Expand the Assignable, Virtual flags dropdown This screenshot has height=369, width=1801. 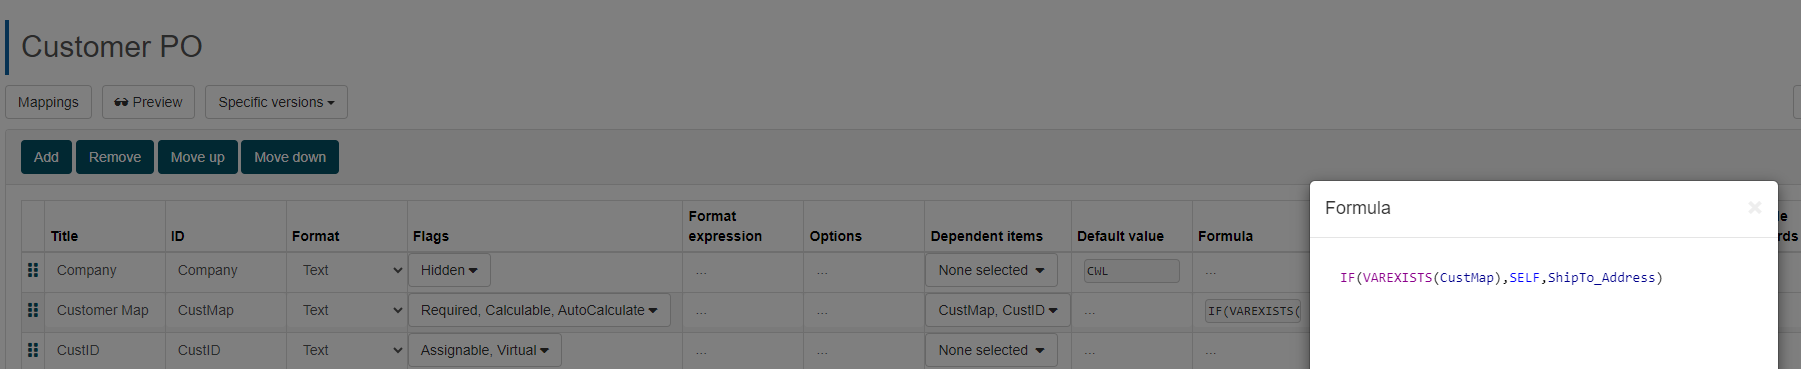(485, 350)
